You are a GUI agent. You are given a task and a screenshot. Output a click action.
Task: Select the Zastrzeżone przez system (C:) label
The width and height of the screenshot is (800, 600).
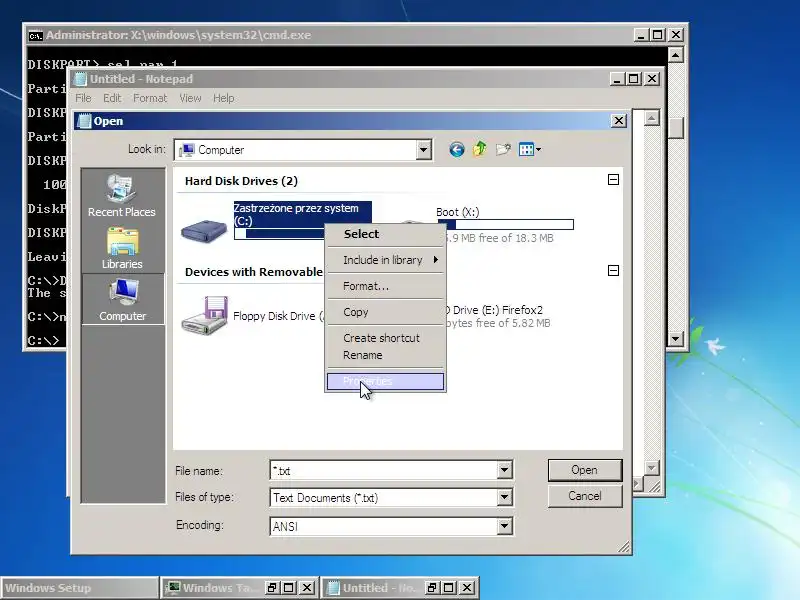(303, 214)
